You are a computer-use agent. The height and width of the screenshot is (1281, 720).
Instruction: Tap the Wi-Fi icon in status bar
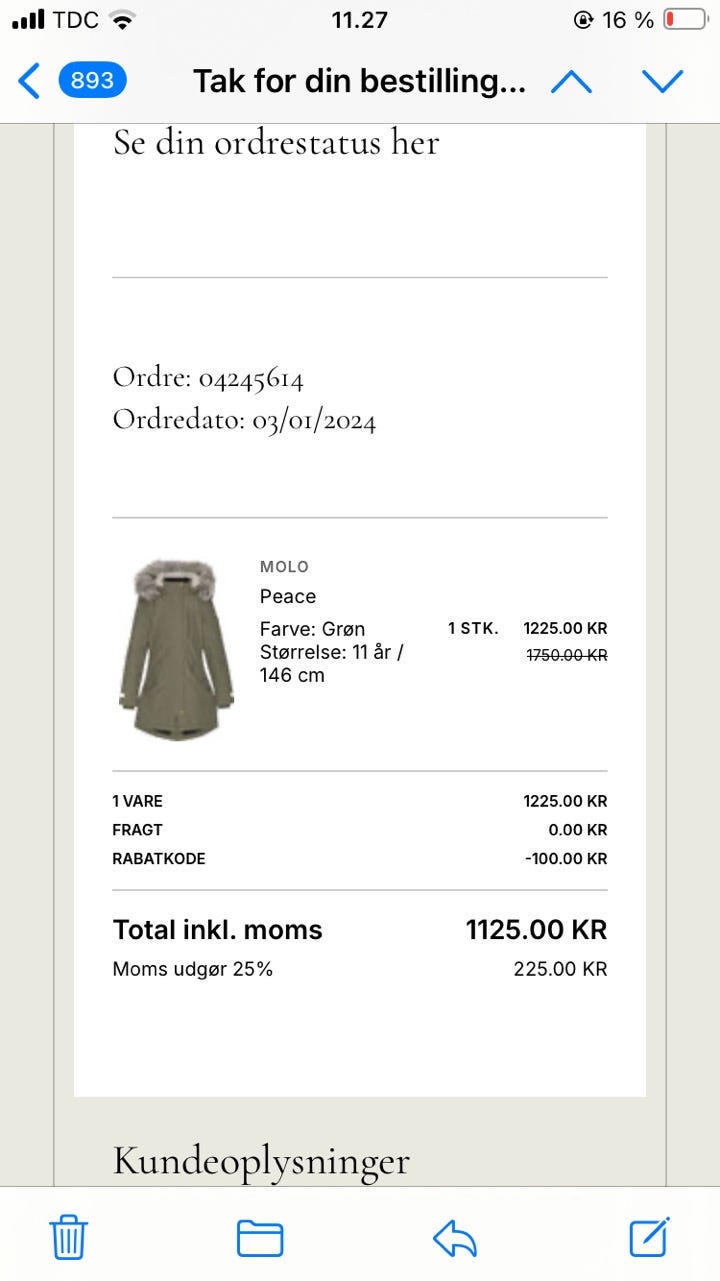tap(122, 20)
